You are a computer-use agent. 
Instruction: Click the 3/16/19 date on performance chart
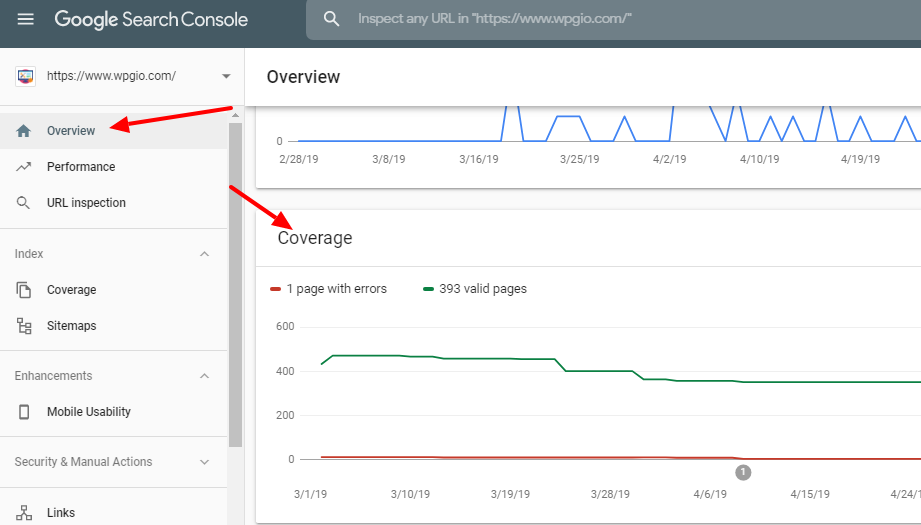coord(479,159)
